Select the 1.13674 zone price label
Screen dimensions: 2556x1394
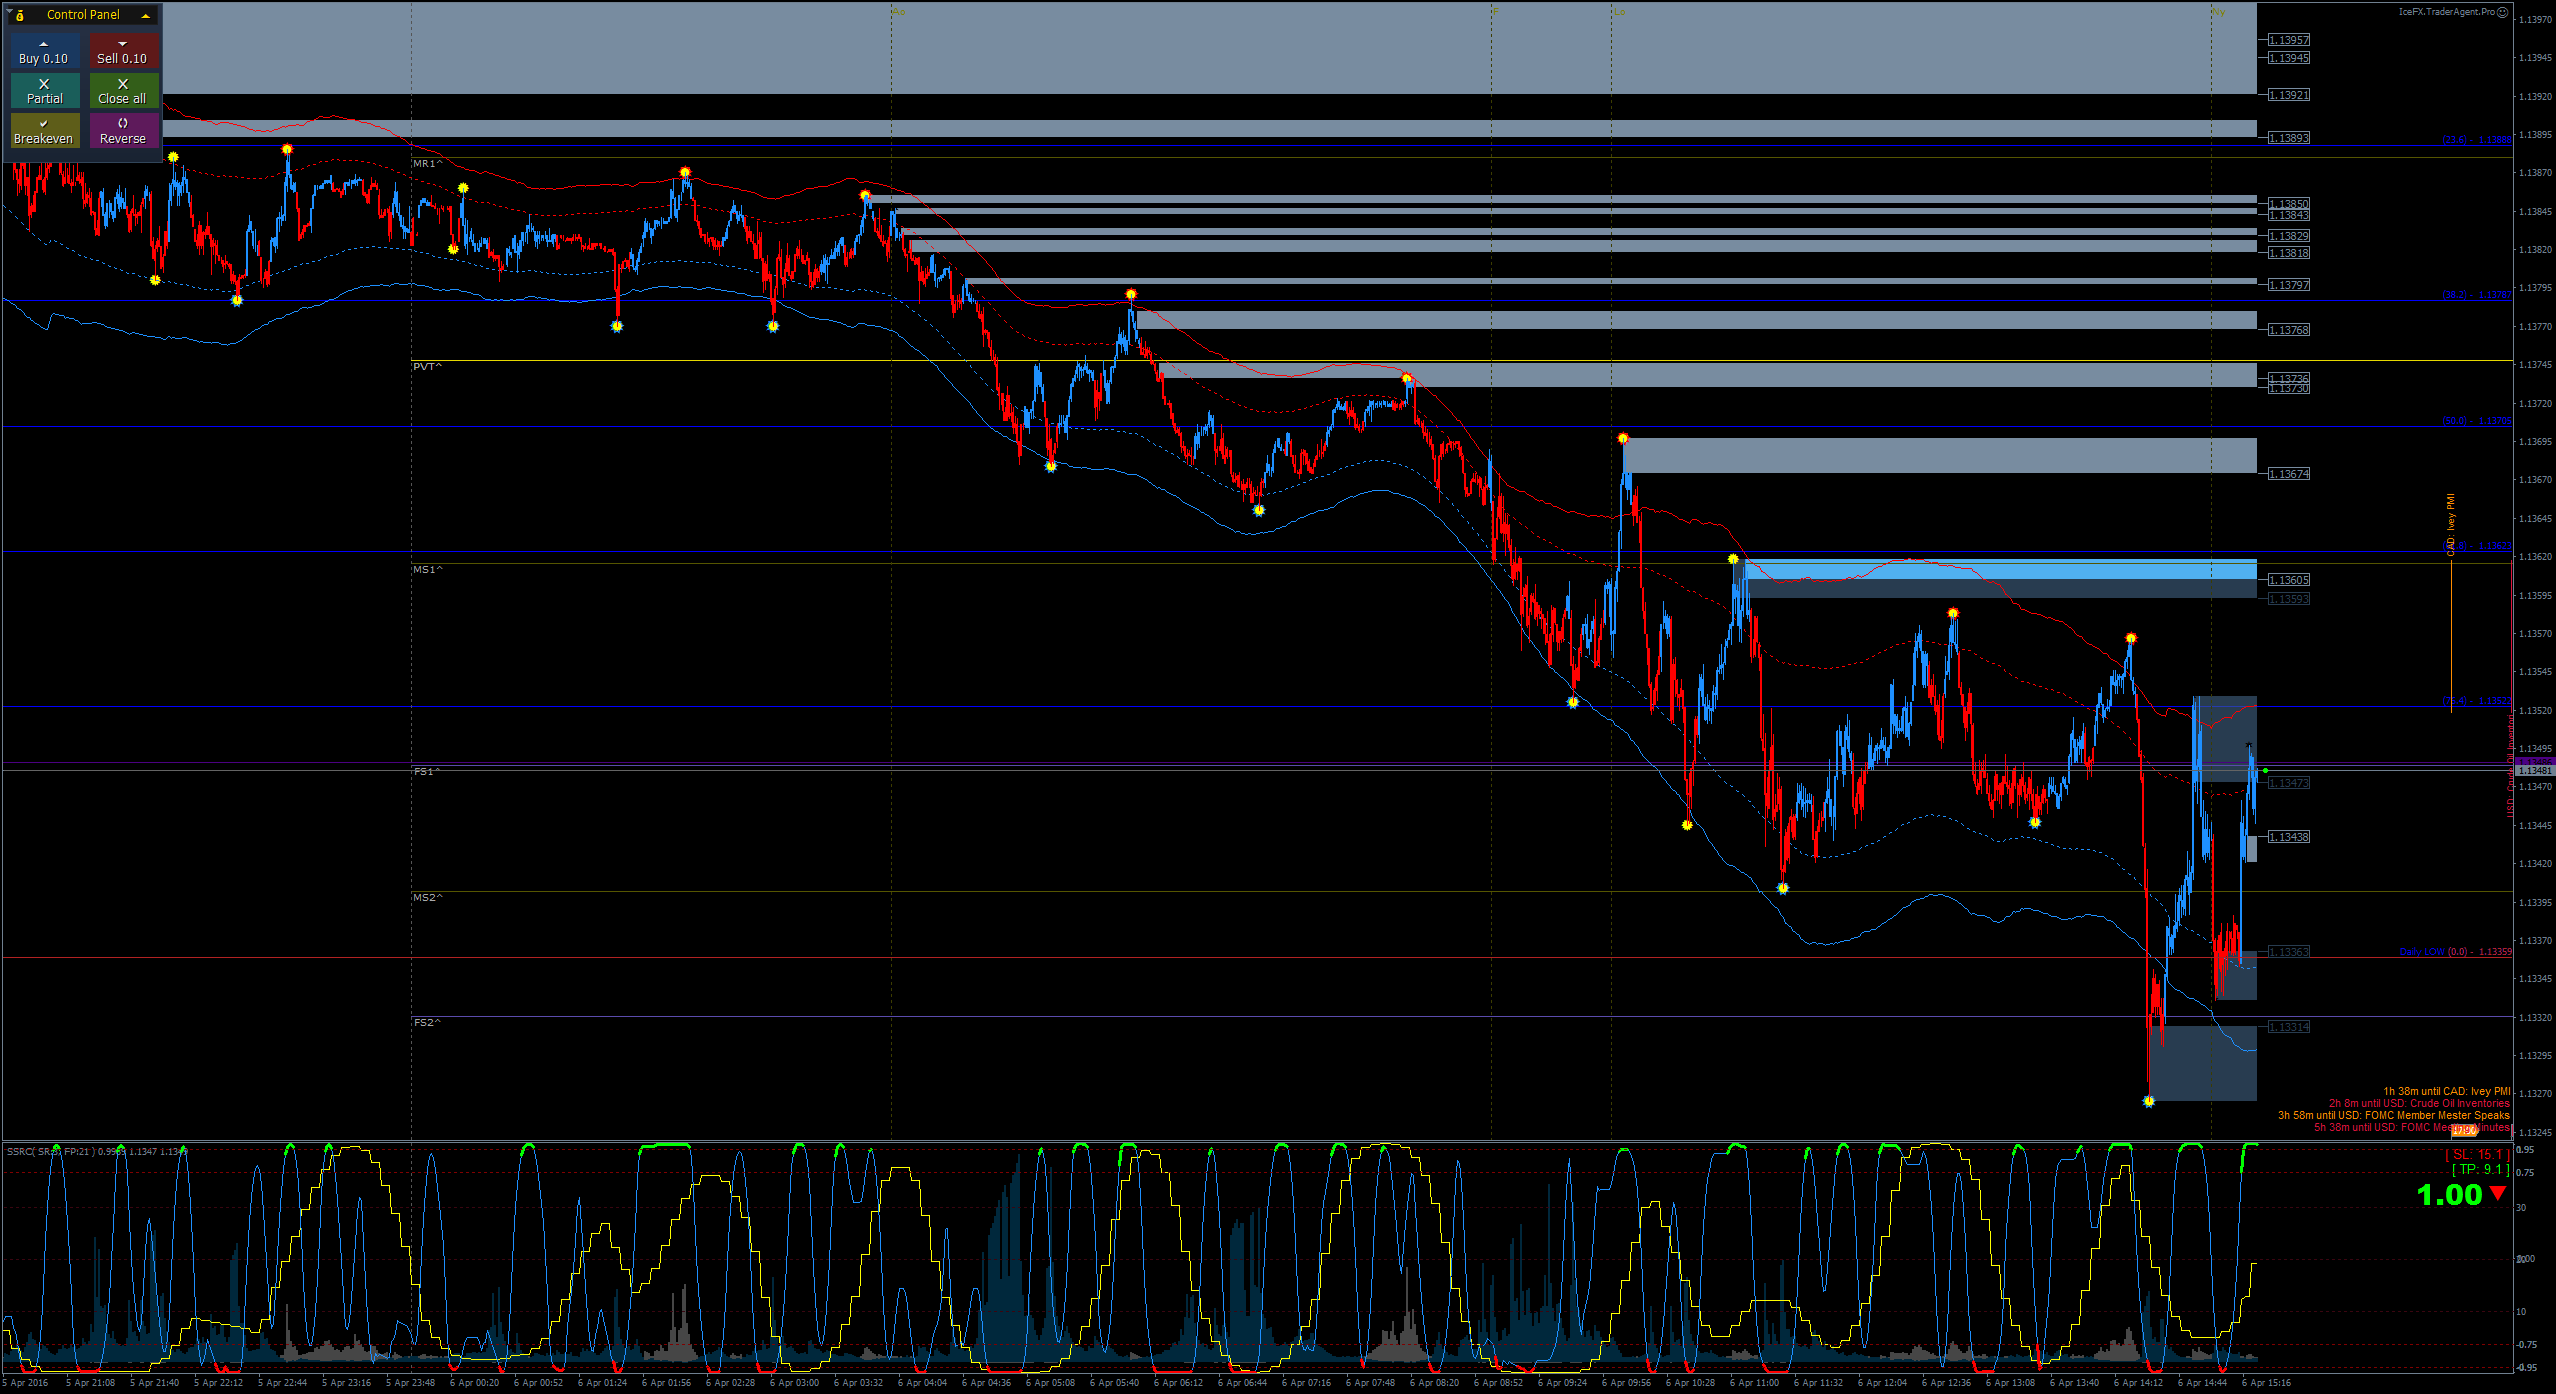[2288, 474]
